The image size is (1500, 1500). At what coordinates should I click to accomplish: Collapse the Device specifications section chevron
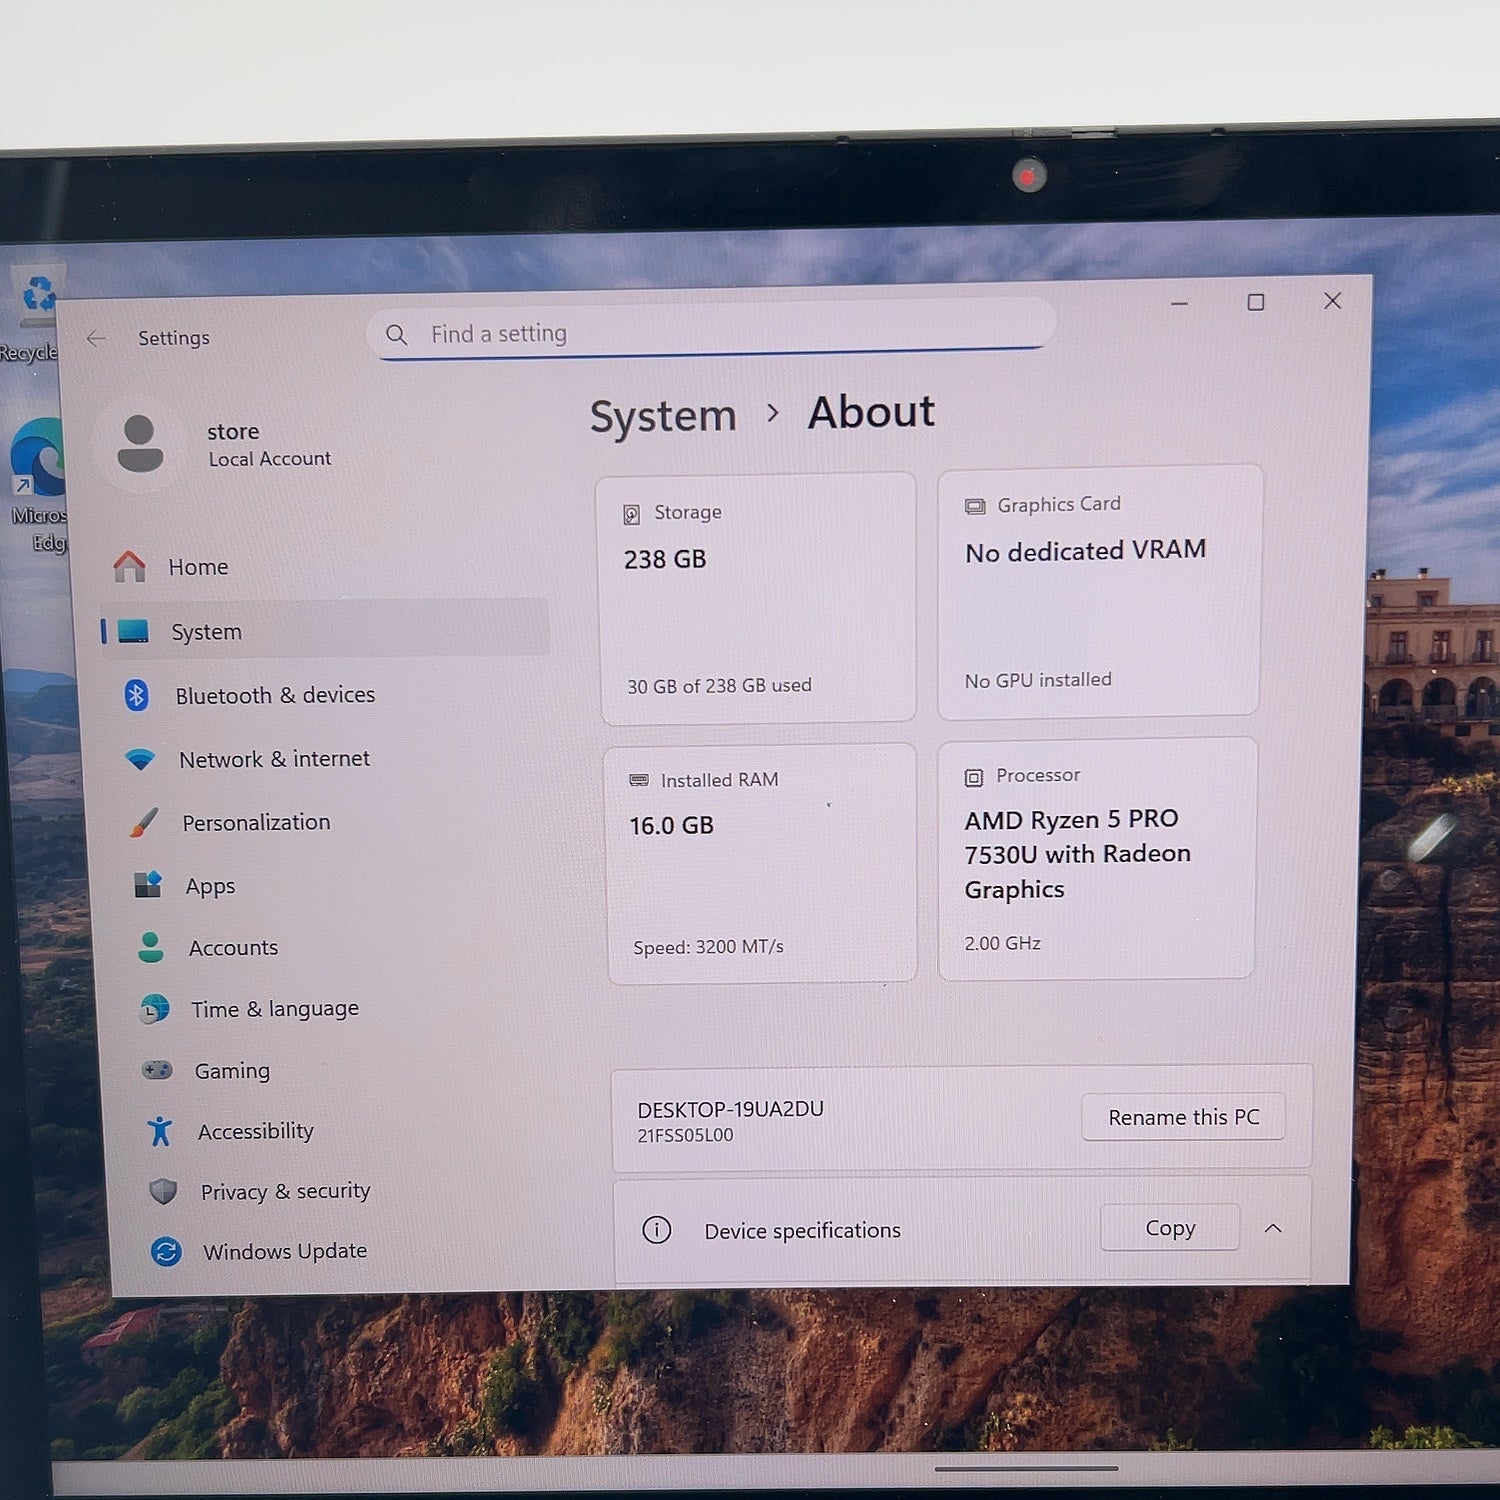click(1272, 1228)
